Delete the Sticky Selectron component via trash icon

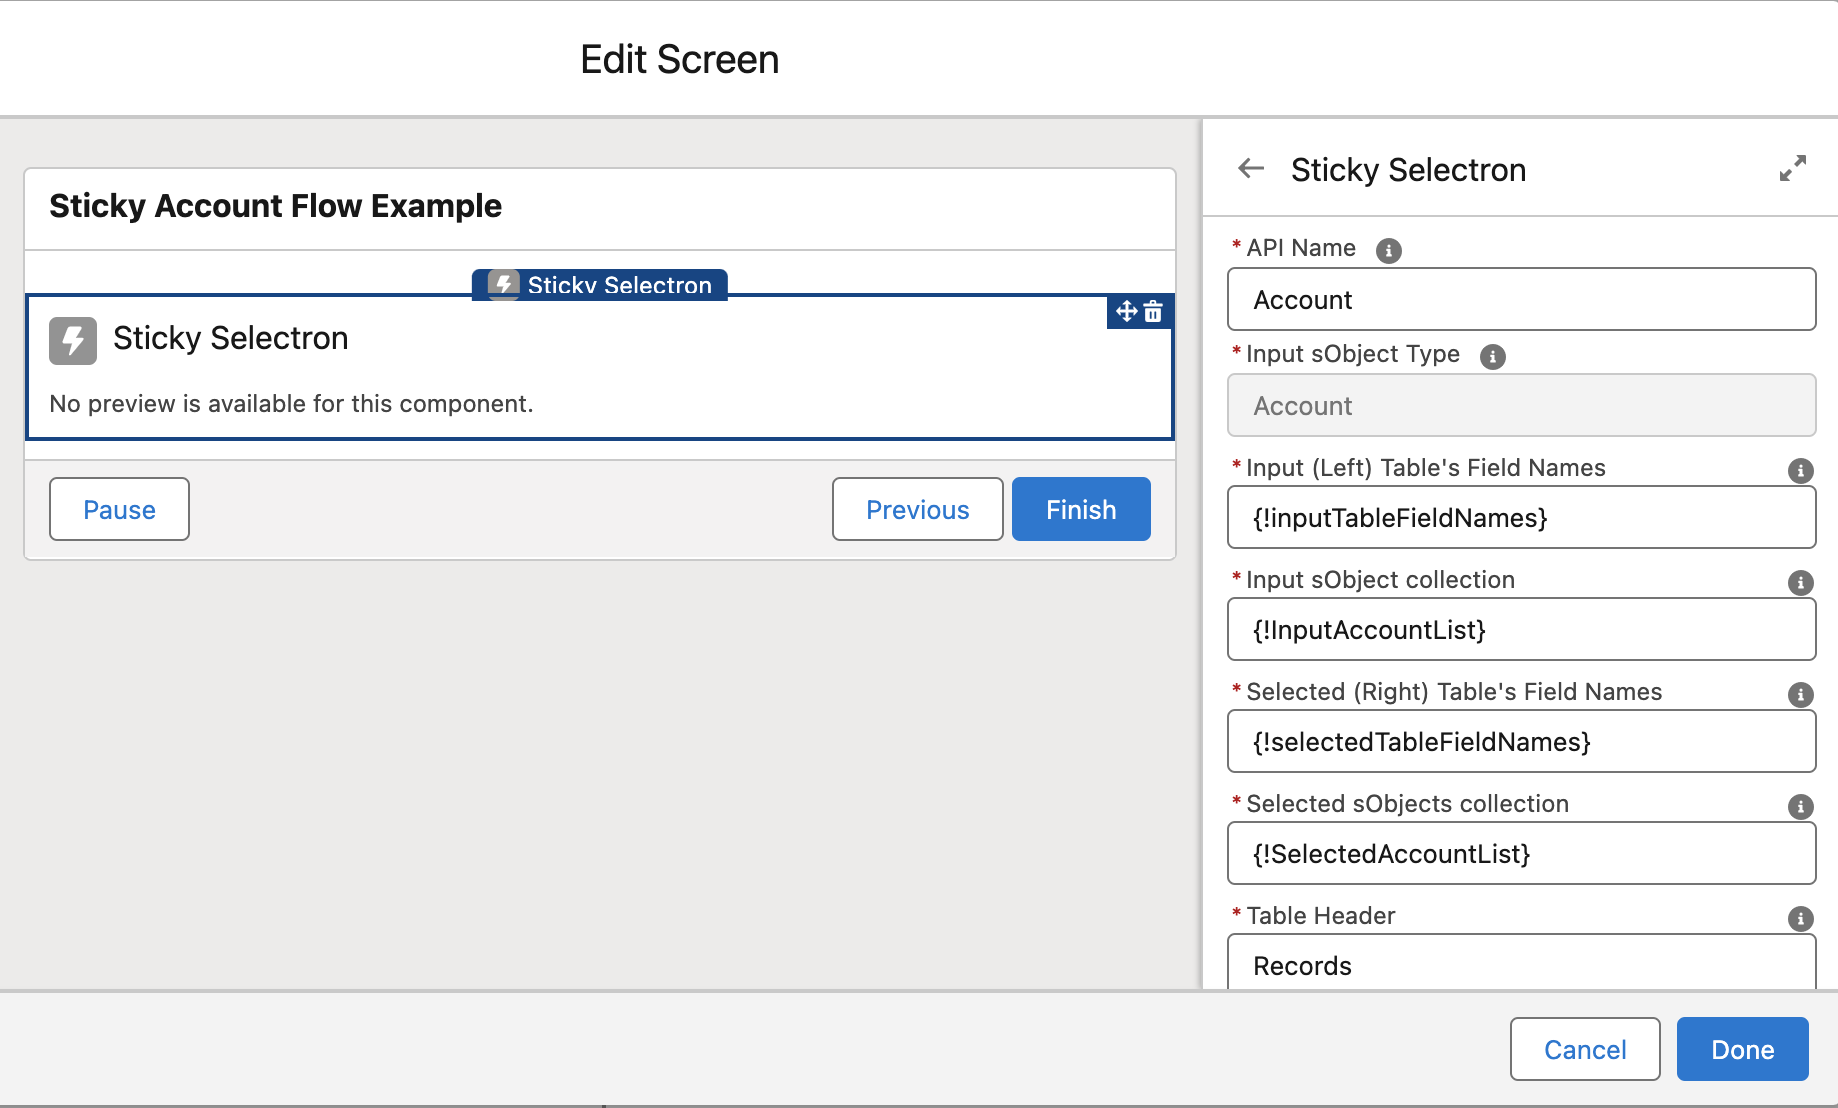click(x=1153, y=311)
